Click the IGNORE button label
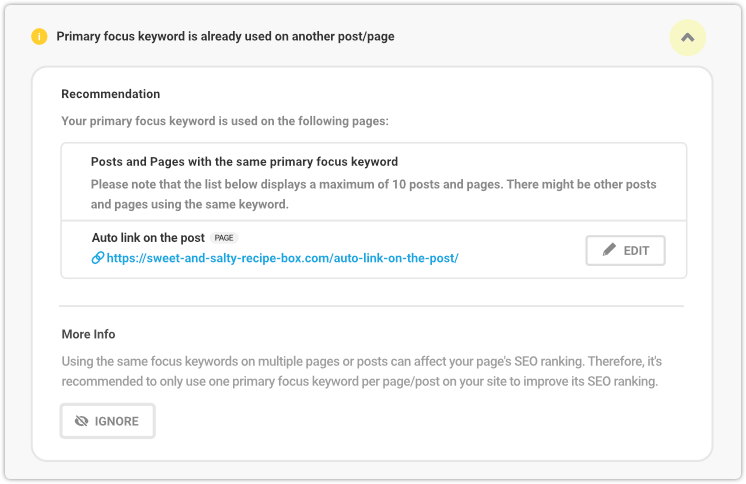 (117, 421)
